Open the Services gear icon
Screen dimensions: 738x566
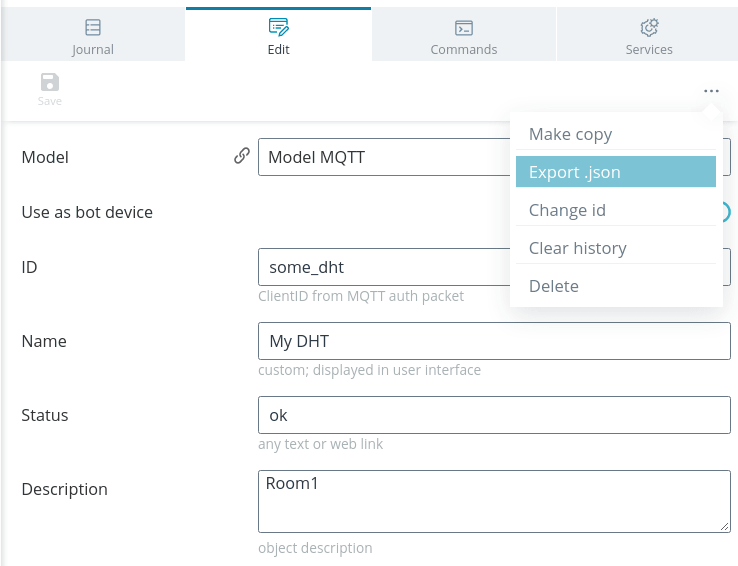click(x=649, y=27)
